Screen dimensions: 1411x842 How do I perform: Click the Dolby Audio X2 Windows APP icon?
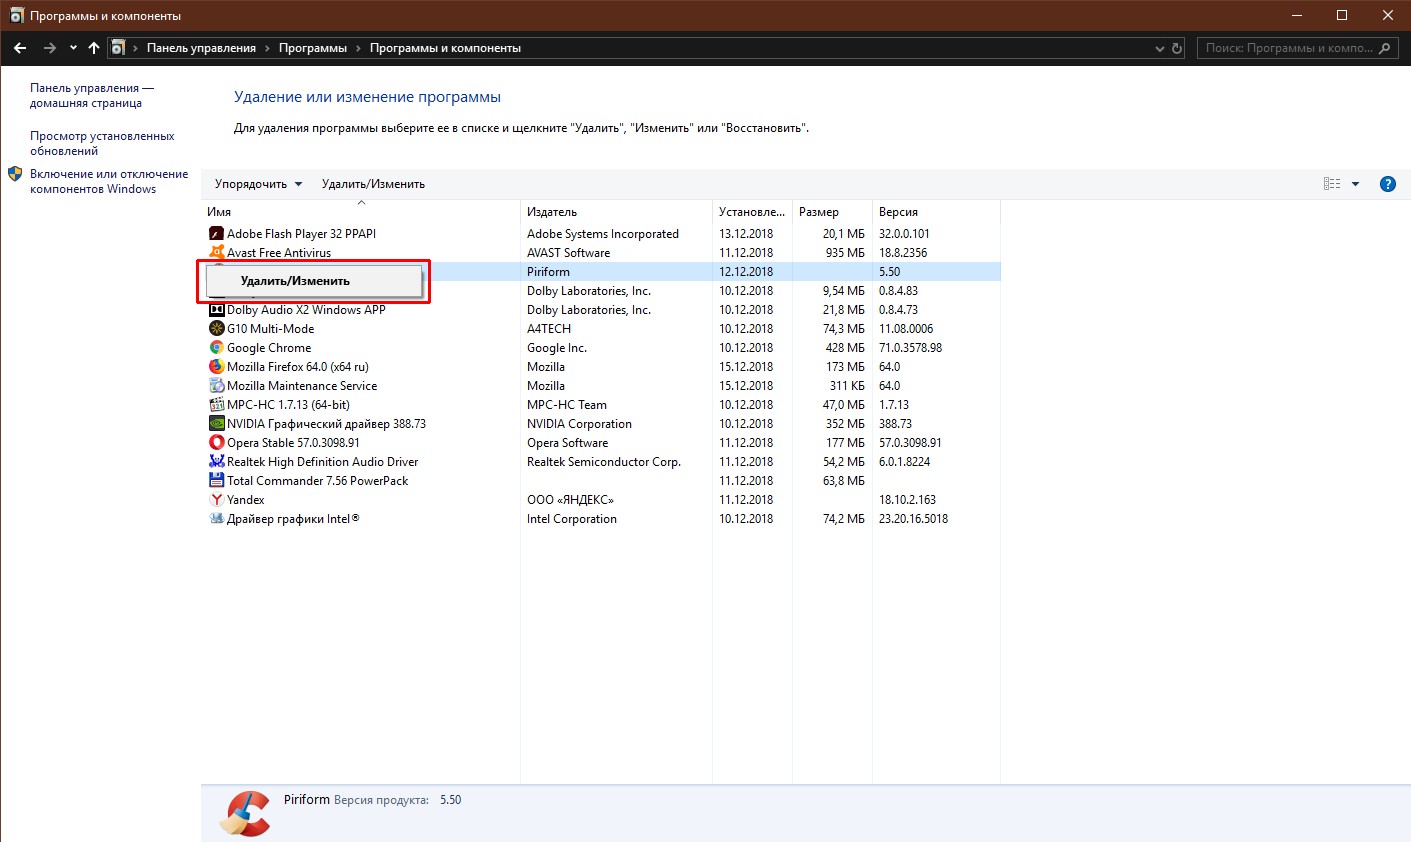coord(217,310)
